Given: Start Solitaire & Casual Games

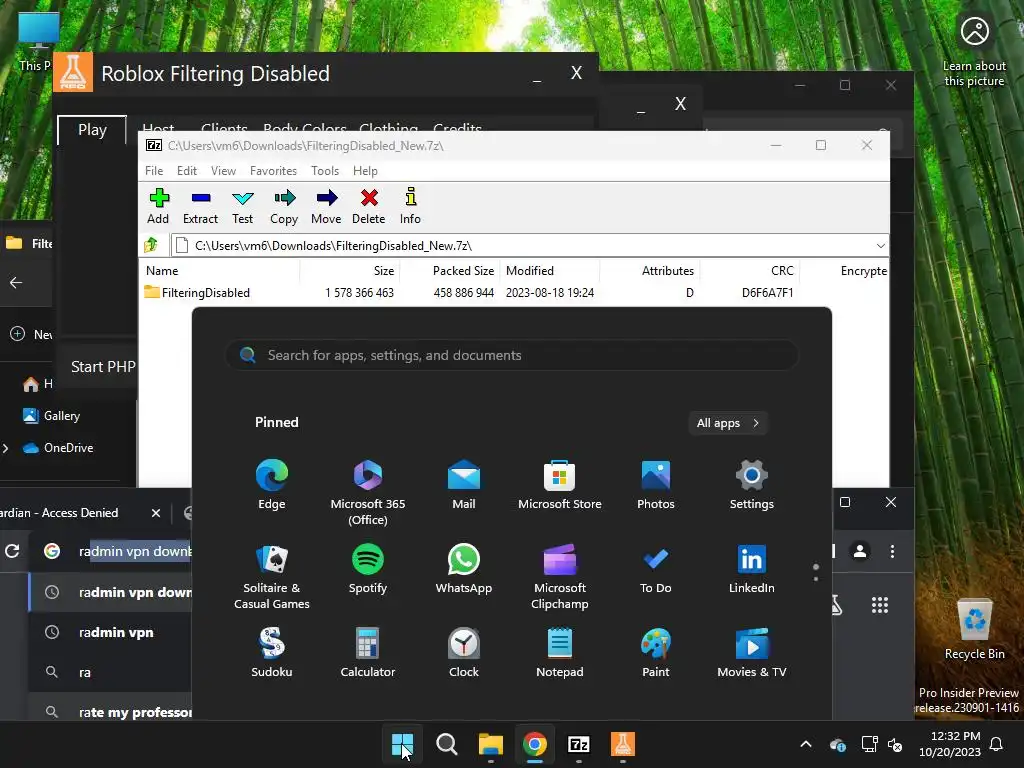Looking at the screenshot, I should pyautogui.click(x=272, y=576).
